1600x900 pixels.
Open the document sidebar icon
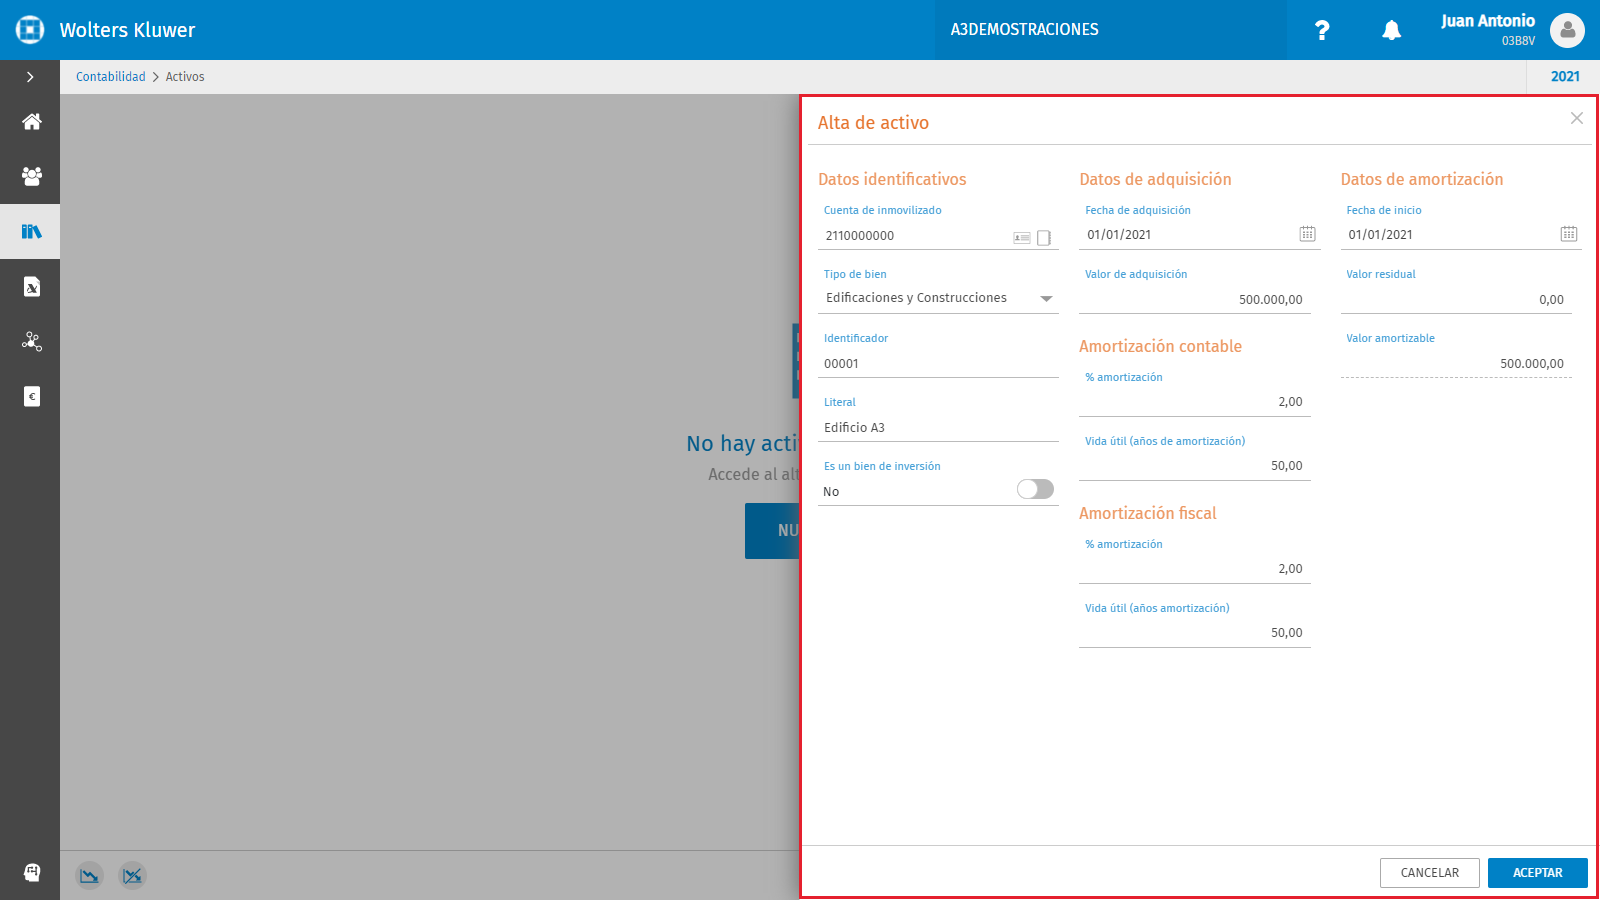pos(32,287)
